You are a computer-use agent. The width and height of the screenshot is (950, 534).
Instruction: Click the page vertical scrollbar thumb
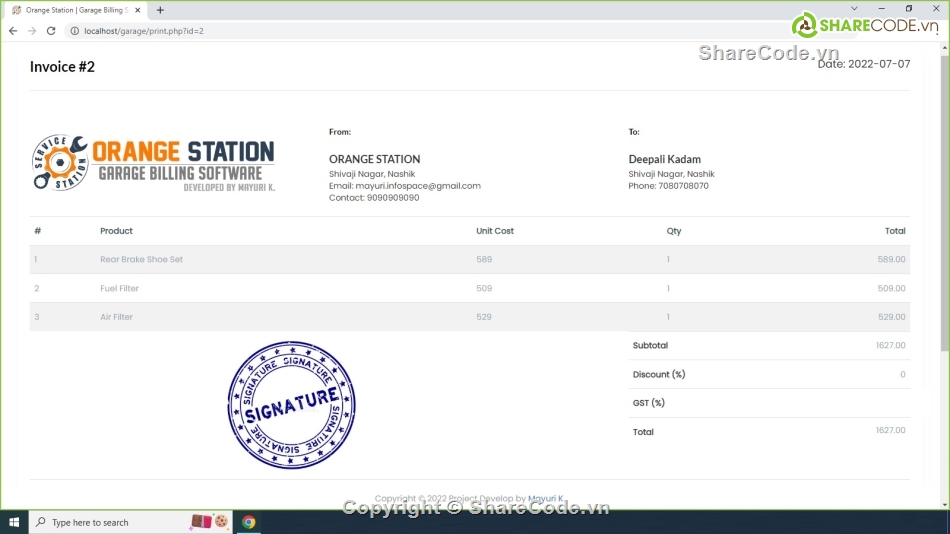click(x=945, y=203)
